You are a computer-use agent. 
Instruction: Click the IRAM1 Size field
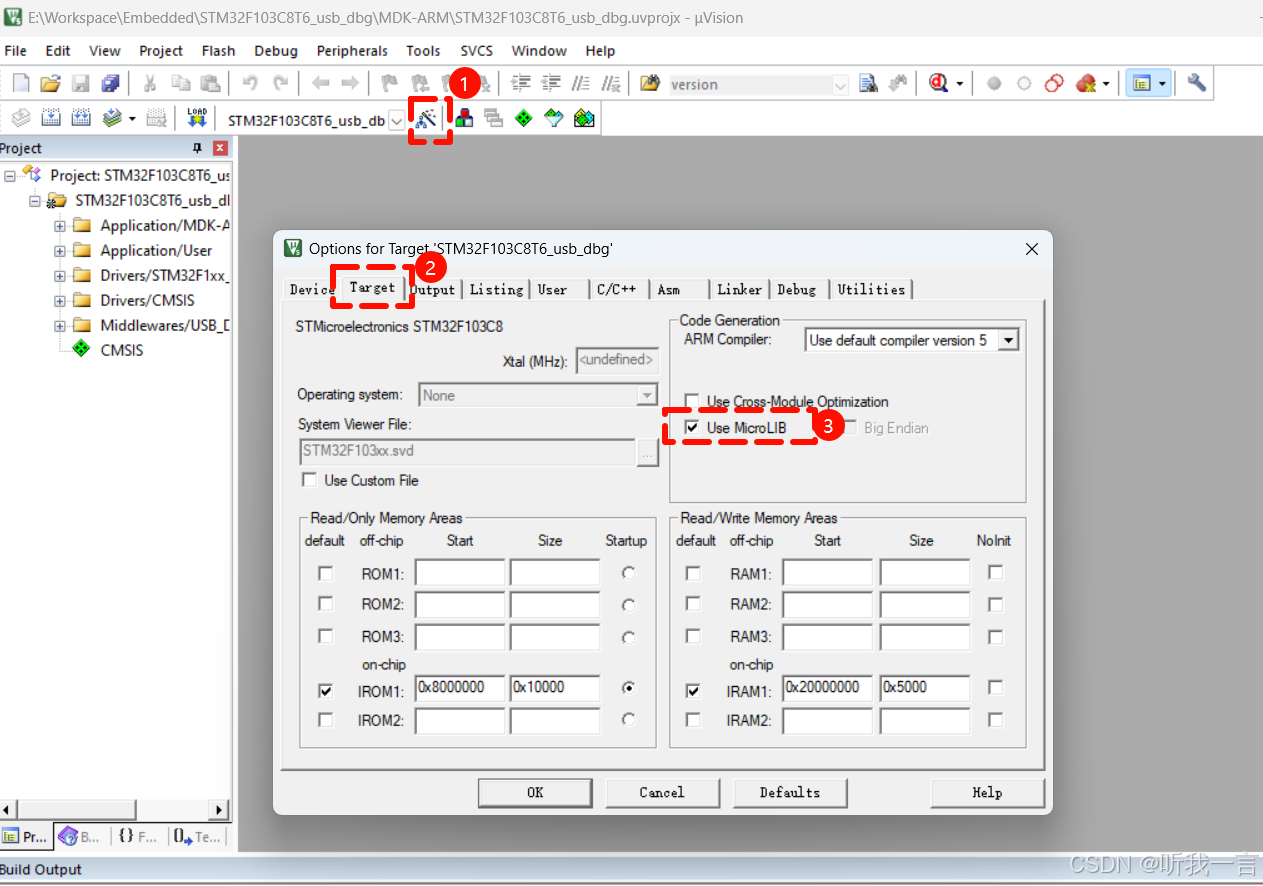(924, 688)
